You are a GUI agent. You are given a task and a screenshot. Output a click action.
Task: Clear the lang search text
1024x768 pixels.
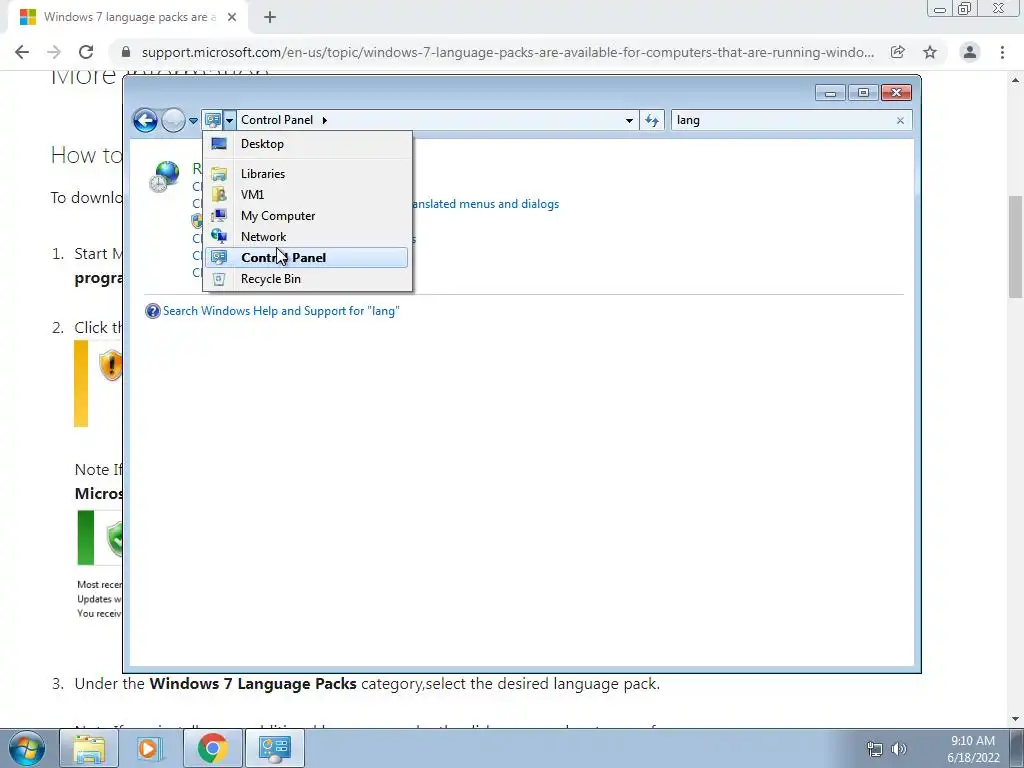point(901,120)
